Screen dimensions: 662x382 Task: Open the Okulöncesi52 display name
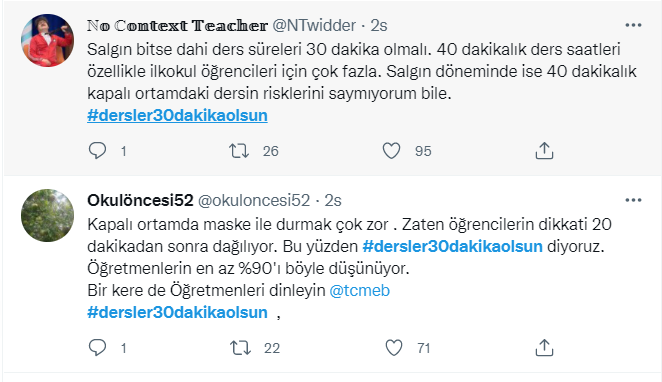click(x=140, y=200)
